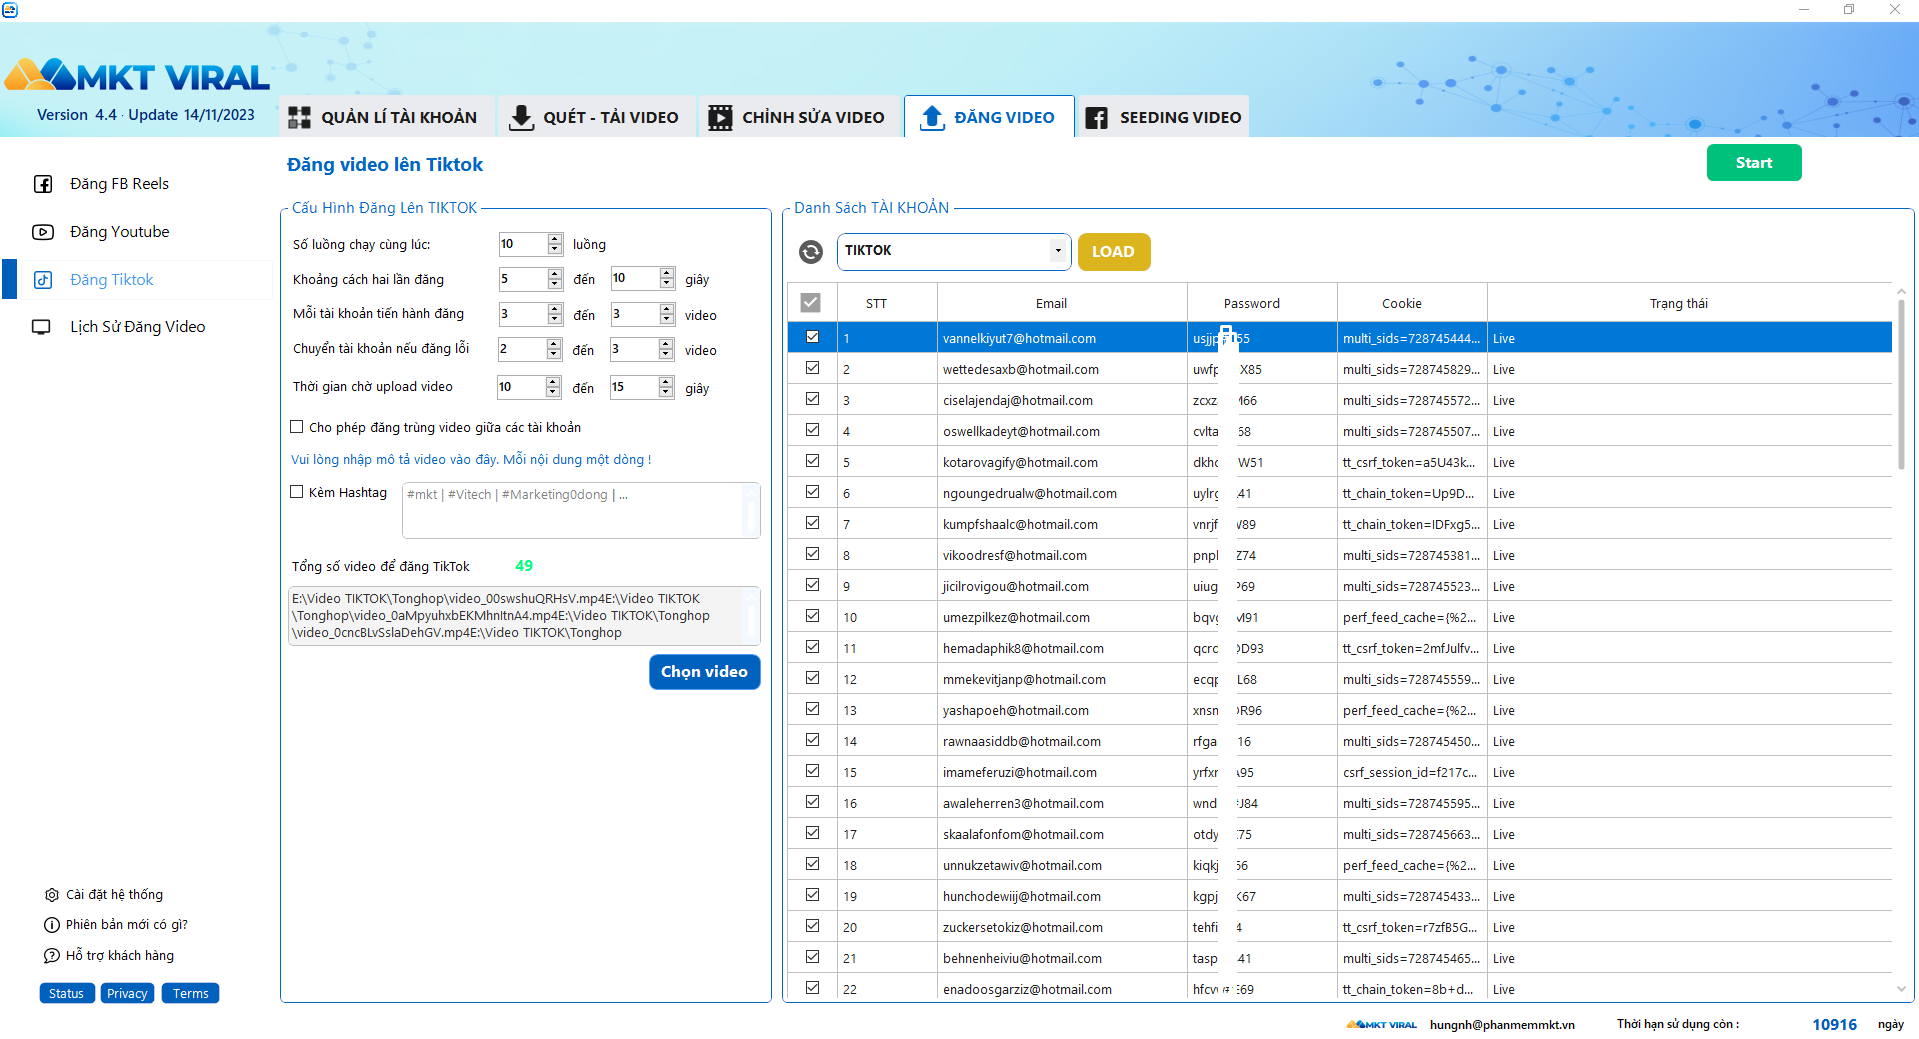Screen dimensions: 1919x1039
Task: Select row with zuckersetokiz@hotmail.com
Action: pos(1340,927)
